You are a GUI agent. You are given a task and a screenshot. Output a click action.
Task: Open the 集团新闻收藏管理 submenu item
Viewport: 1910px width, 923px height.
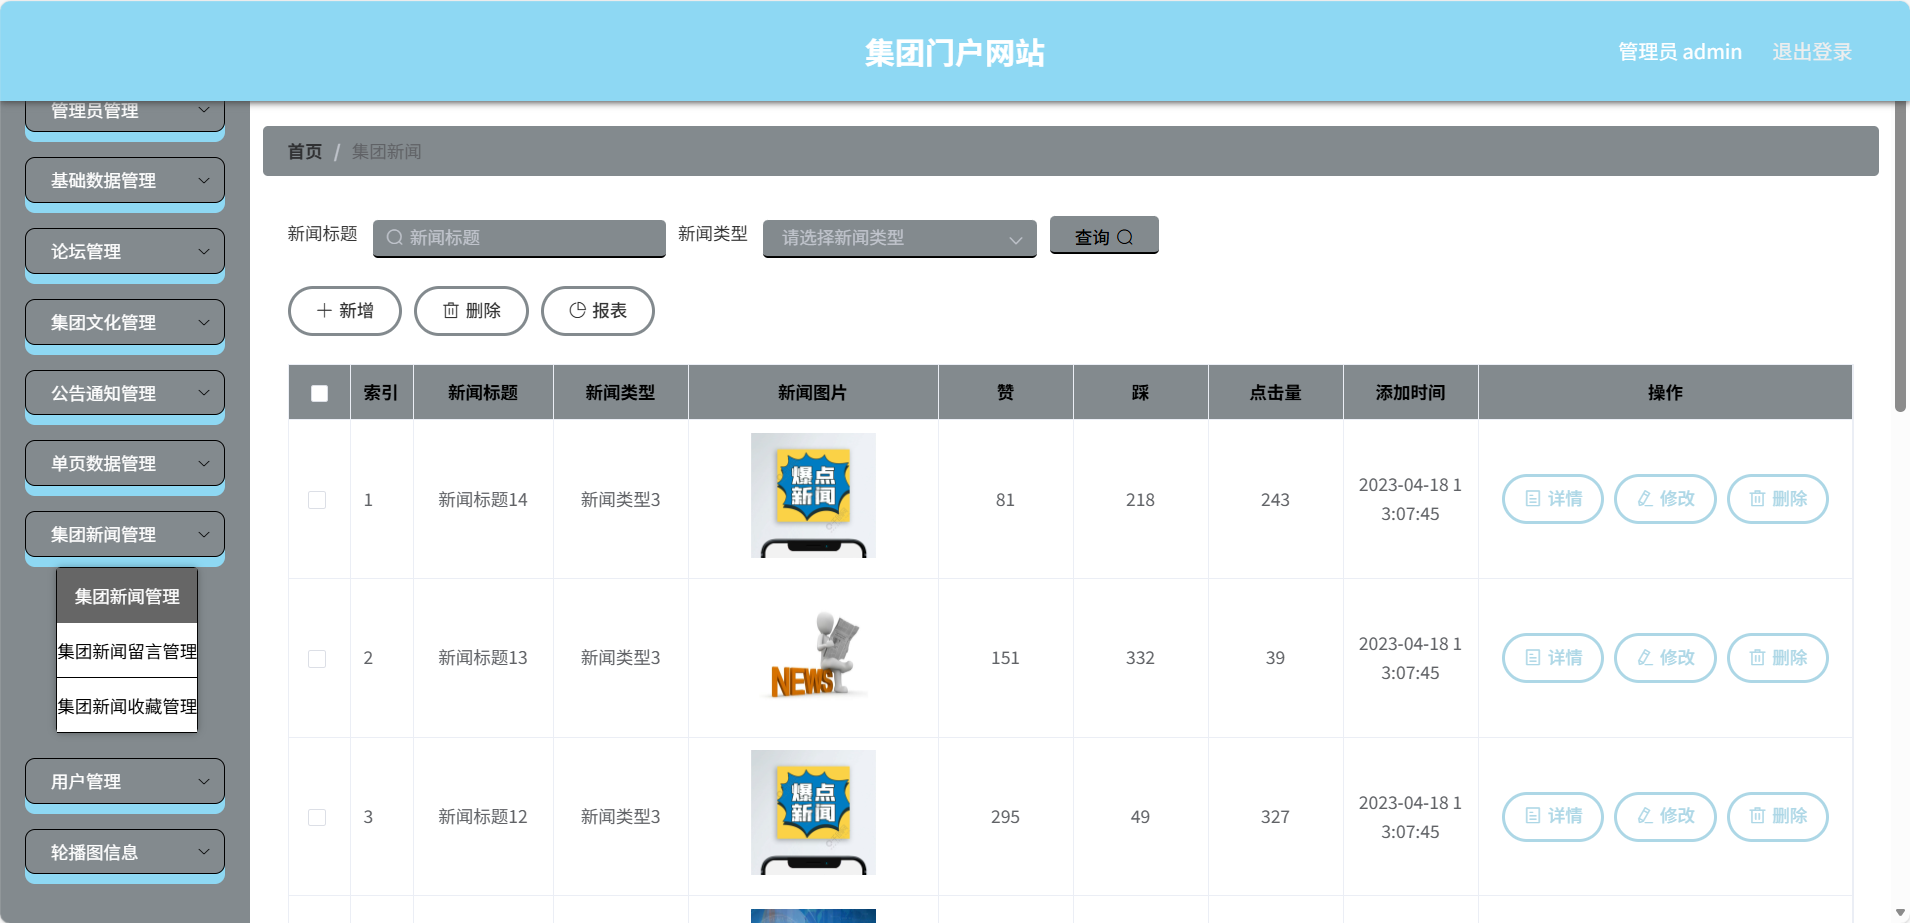(x=127, y=706)
